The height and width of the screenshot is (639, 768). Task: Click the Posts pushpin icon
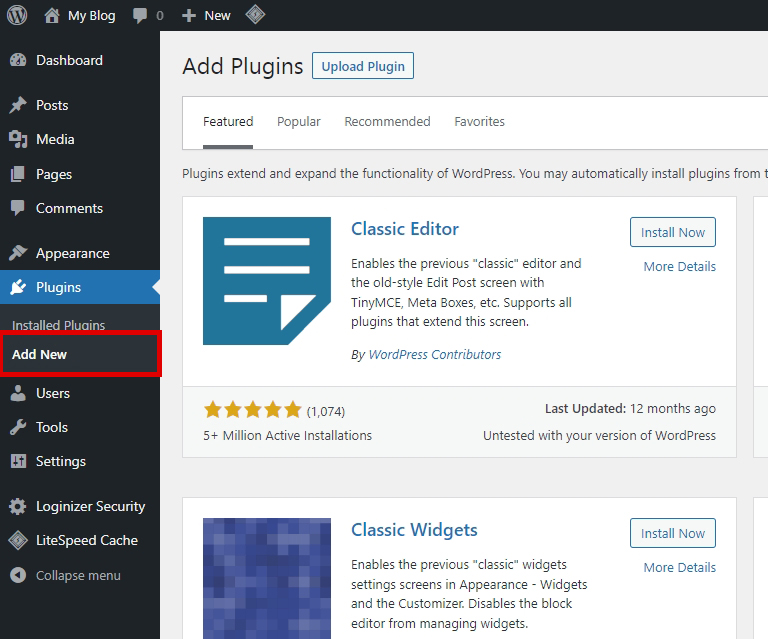pos(18,105)
